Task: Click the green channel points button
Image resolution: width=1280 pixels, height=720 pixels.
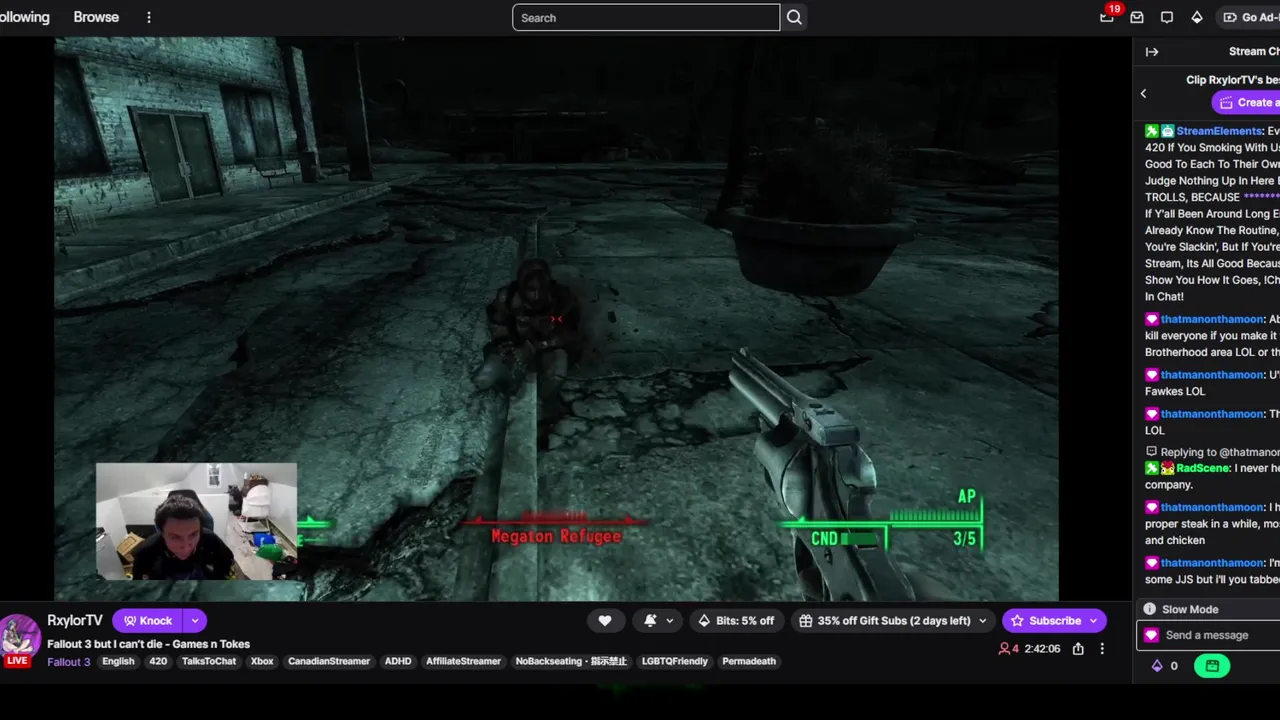Action: [x=1212, y=666]
